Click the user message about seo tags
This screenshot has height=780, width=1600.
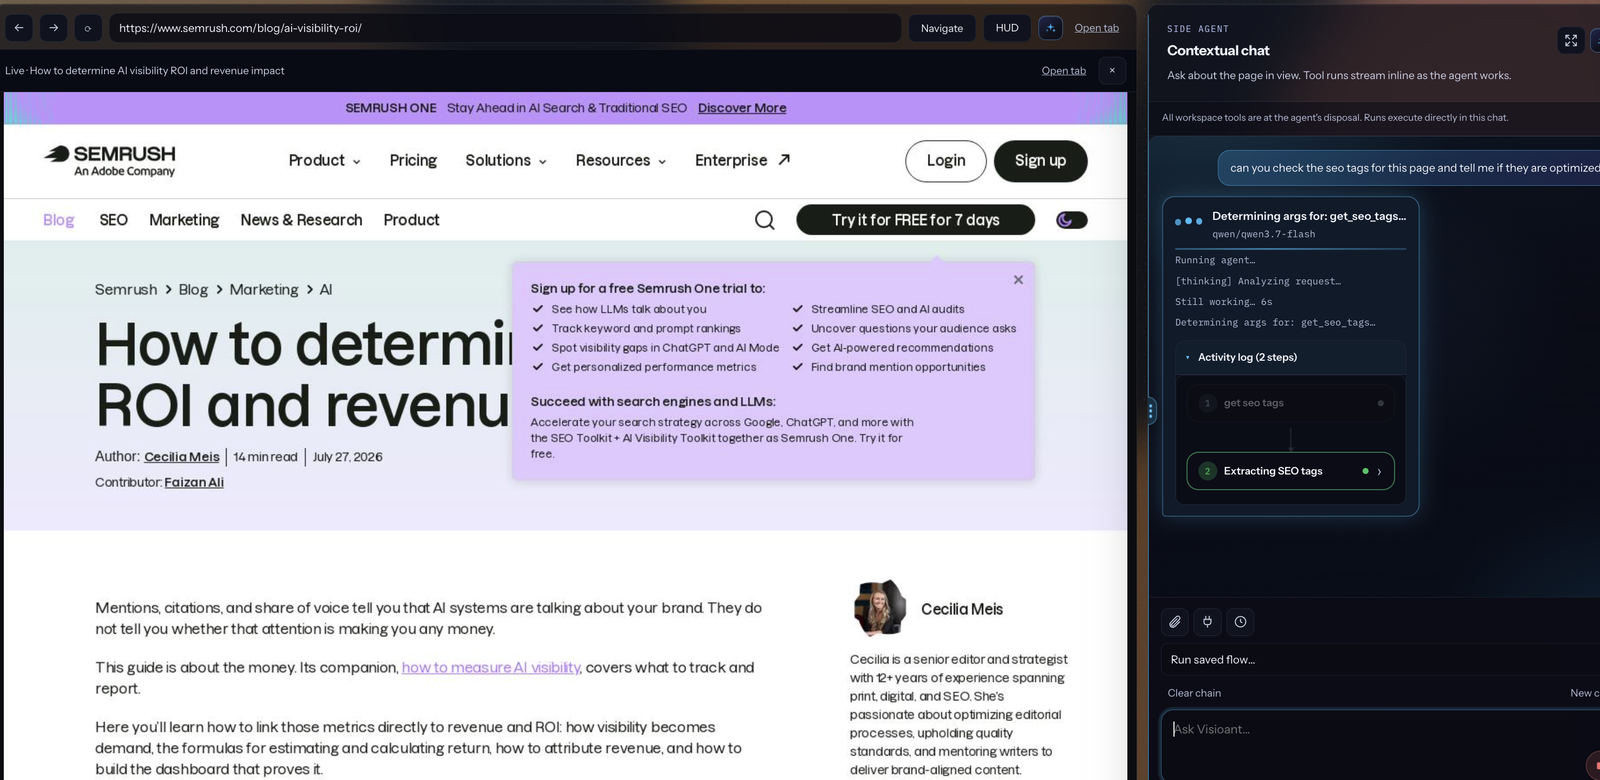[1410, 168]
